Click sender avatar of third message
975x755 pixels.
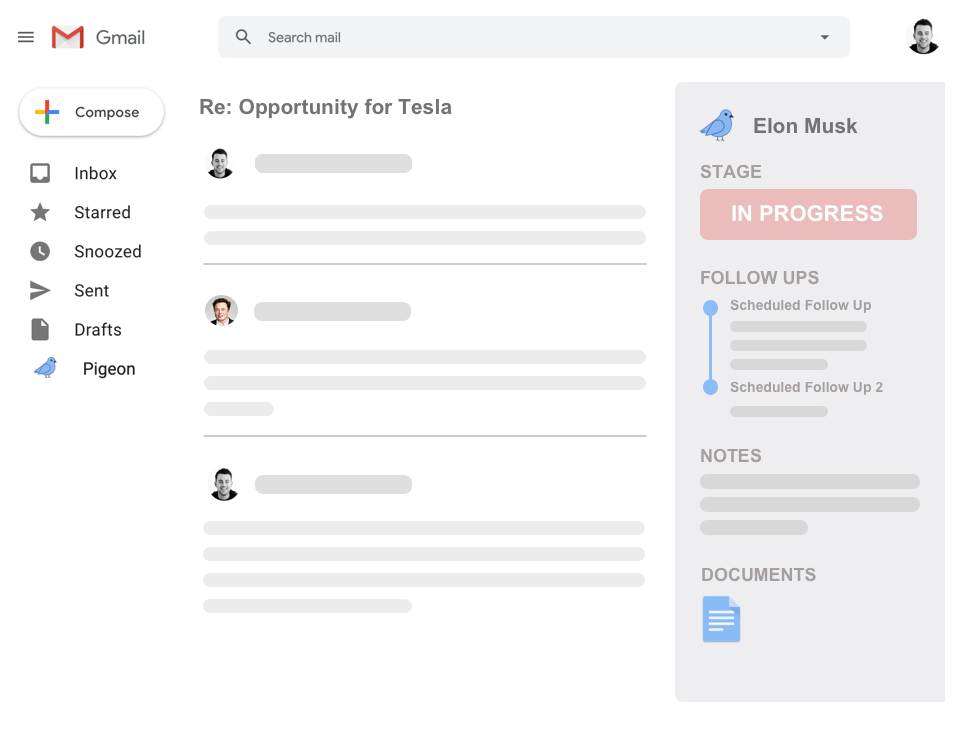click(x=224, y=484)
